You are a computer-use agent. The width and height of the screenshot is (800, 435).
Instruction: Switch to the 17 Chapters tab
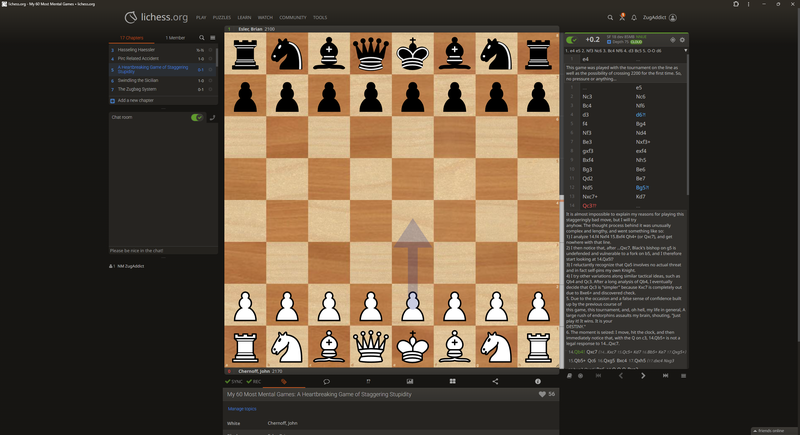click(x=132, y=38)
